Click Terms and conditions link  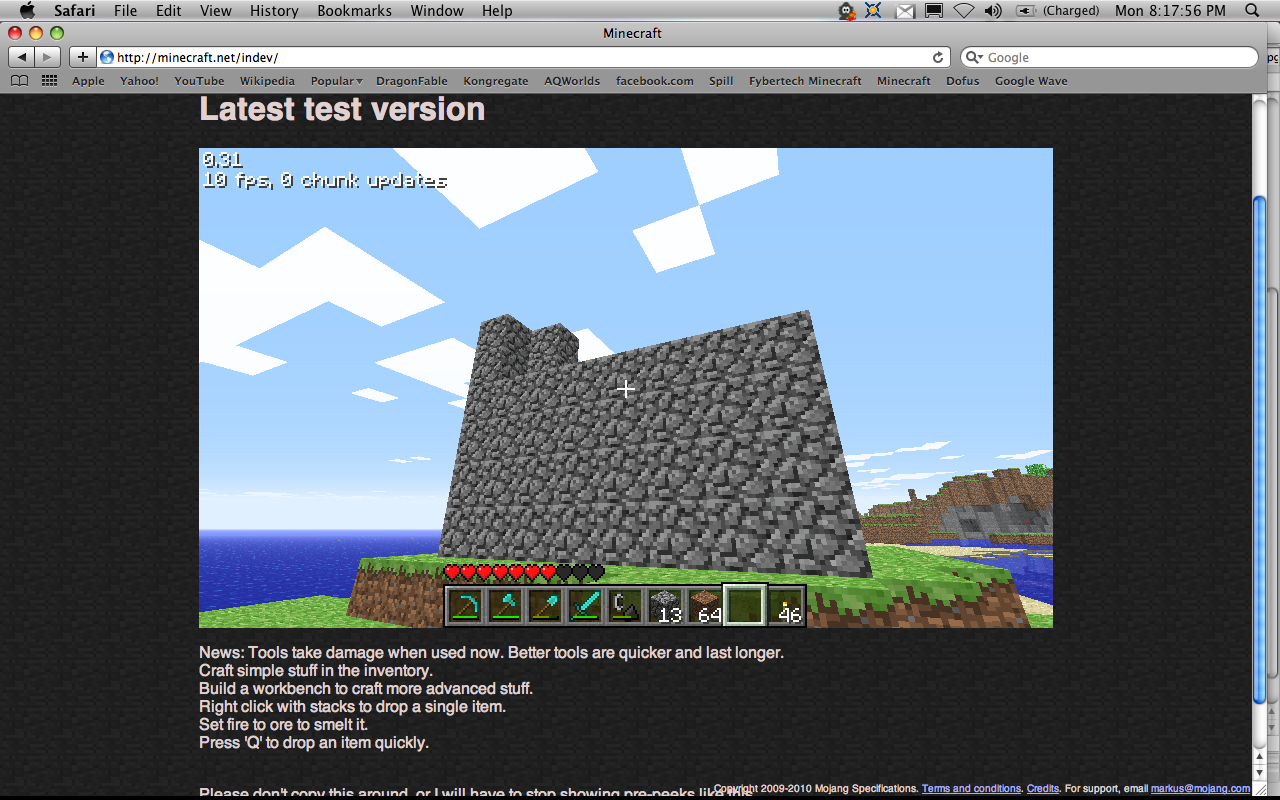coord(971,789)
